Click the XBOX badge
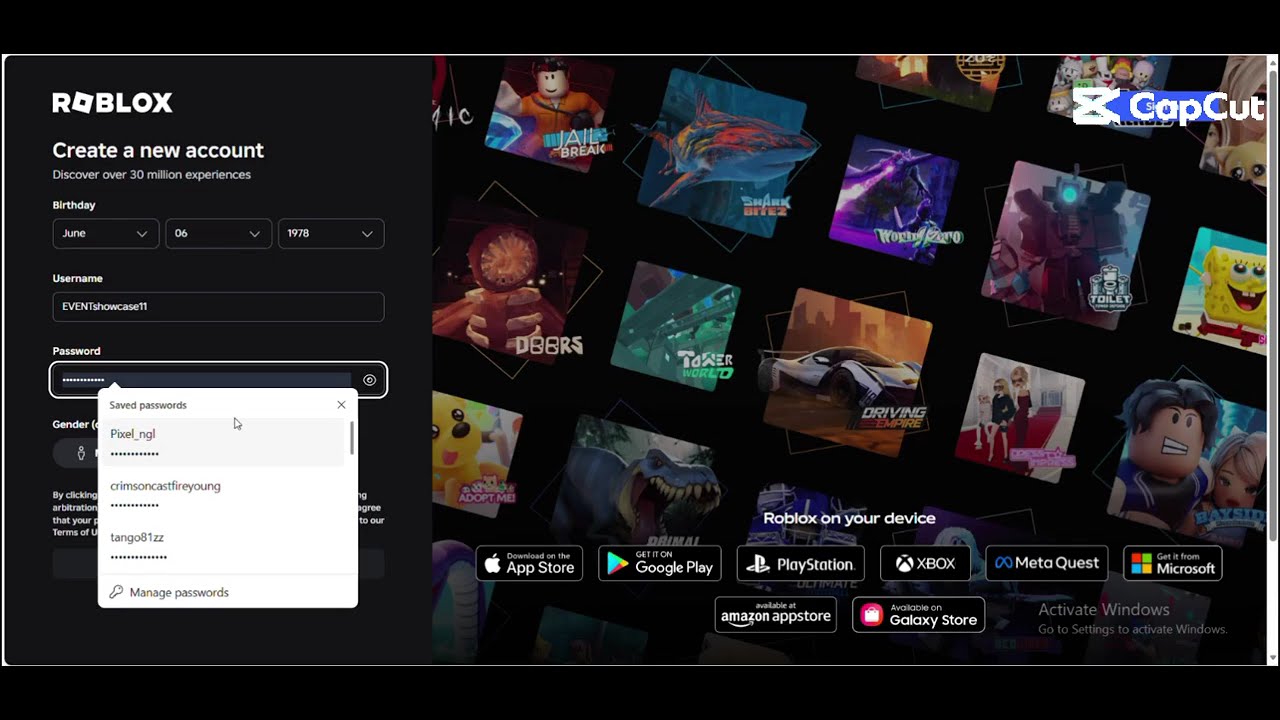This screenshot has height=720, width=1280. click(925, 563)
